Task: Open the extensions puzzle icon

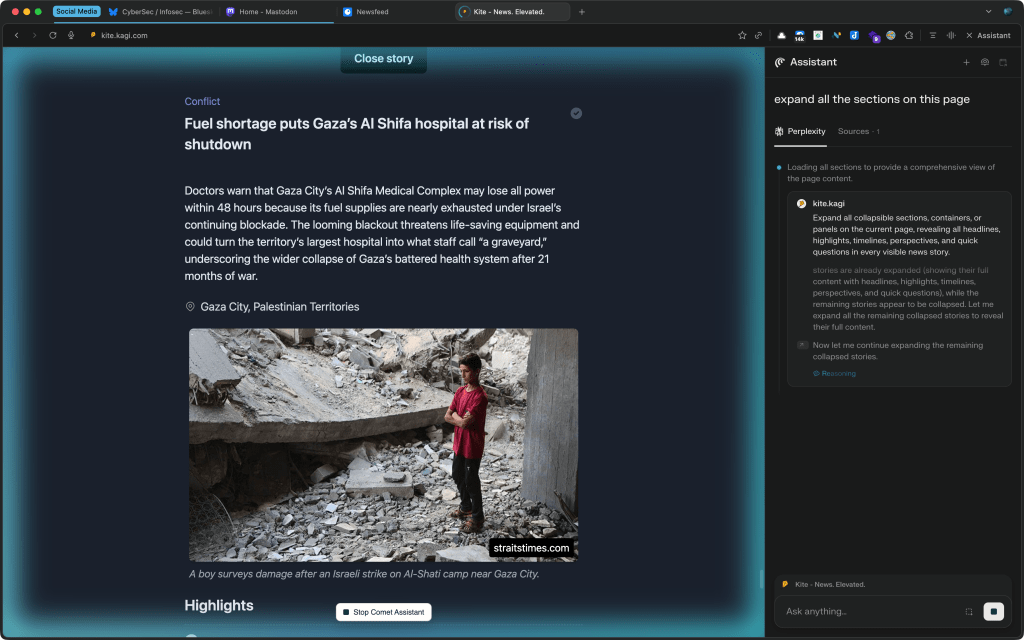Action: pos(908,35)
